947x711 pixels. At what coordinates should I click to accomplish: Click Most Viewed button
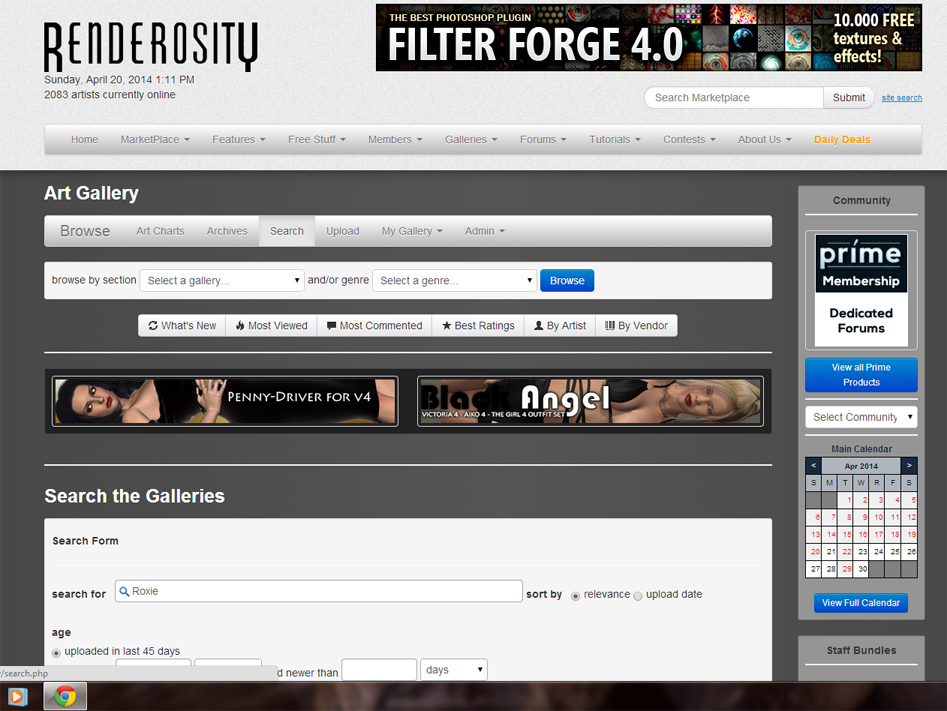click(x=272, y=326)
